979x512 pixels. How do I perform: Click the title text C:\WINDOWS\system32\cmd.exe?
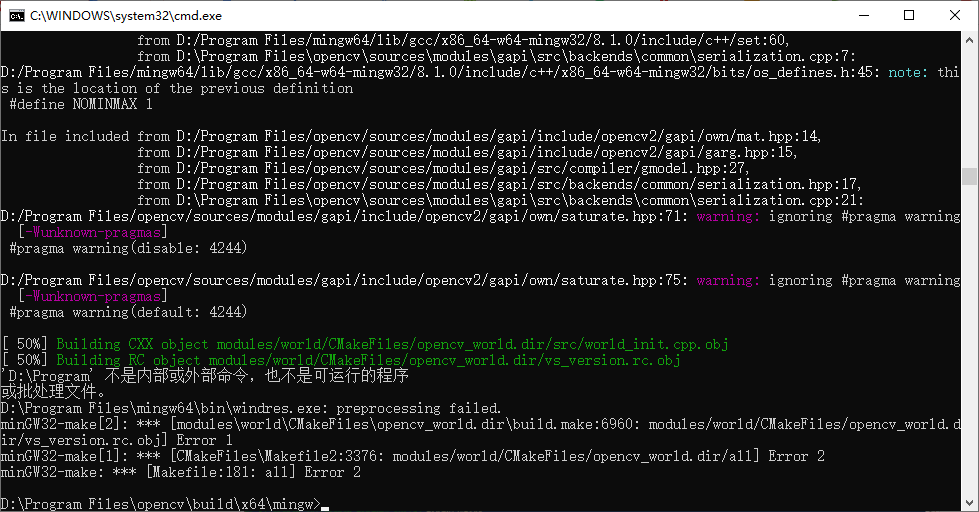125,16
